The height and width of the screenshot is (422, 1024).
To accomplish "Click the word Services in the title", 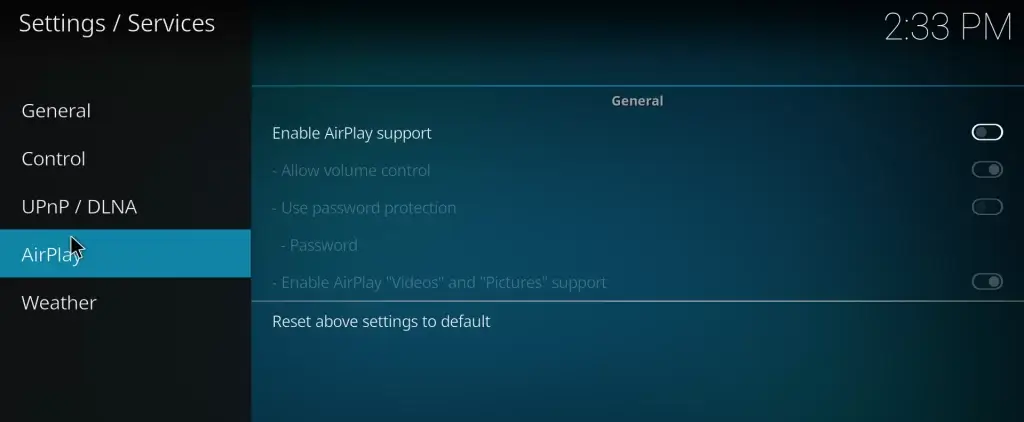I will [x=171, y=23].
